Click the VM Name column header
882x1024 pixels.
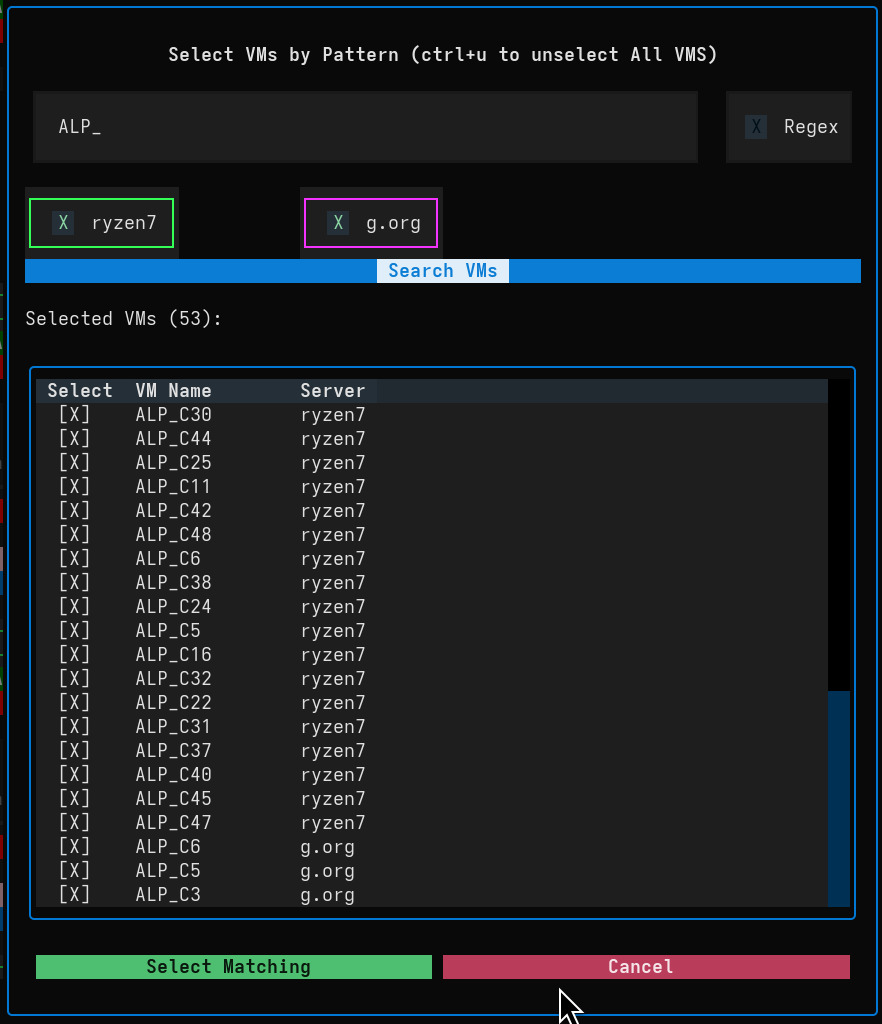(x=173, y=390)
